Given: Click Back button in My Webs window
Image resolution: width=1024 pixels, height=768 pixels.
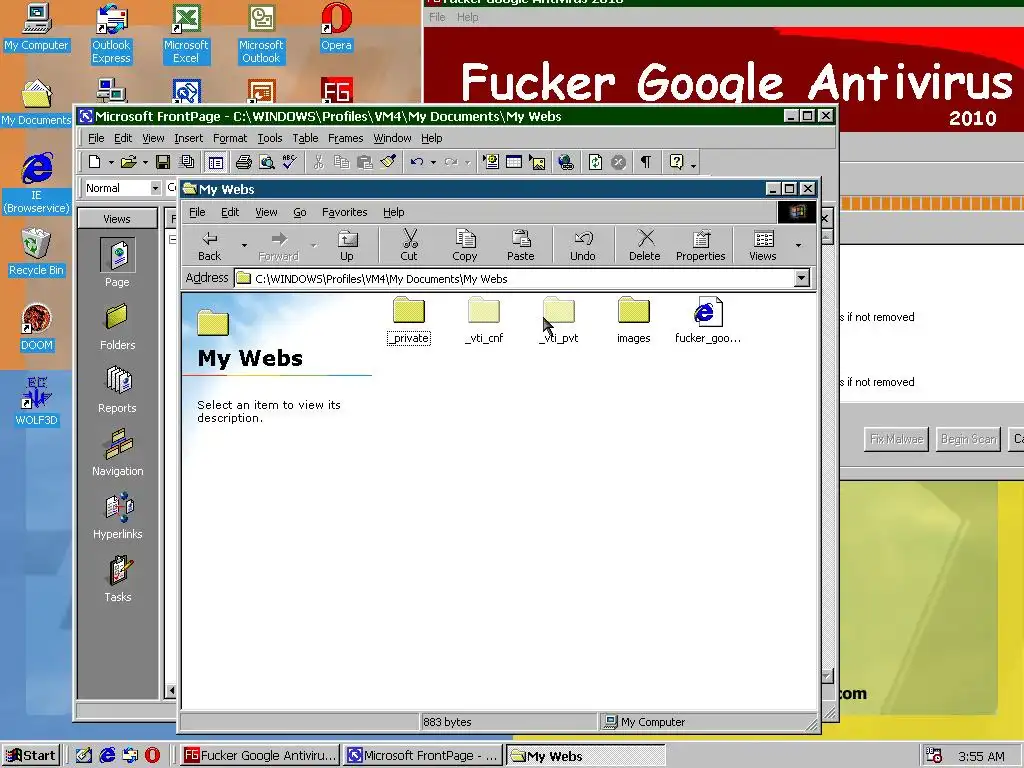Looking at the screenshot, I should pos(210,246).
